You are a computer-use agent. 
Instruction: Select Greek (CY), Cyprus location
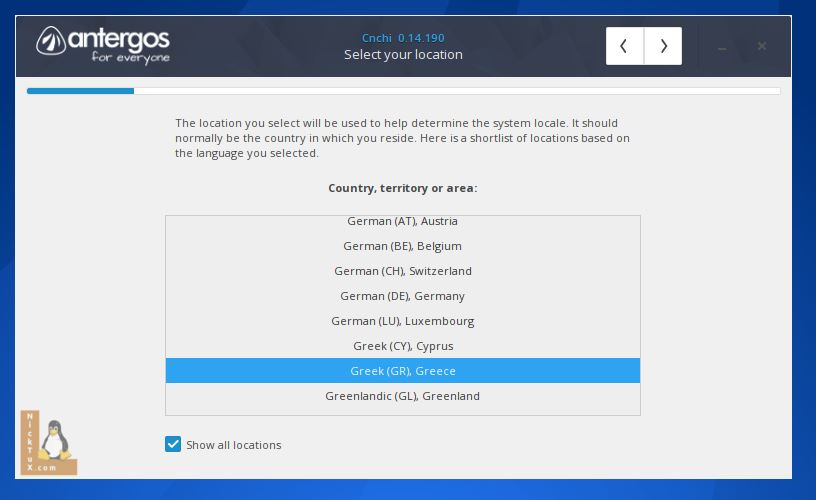[402, 346]
